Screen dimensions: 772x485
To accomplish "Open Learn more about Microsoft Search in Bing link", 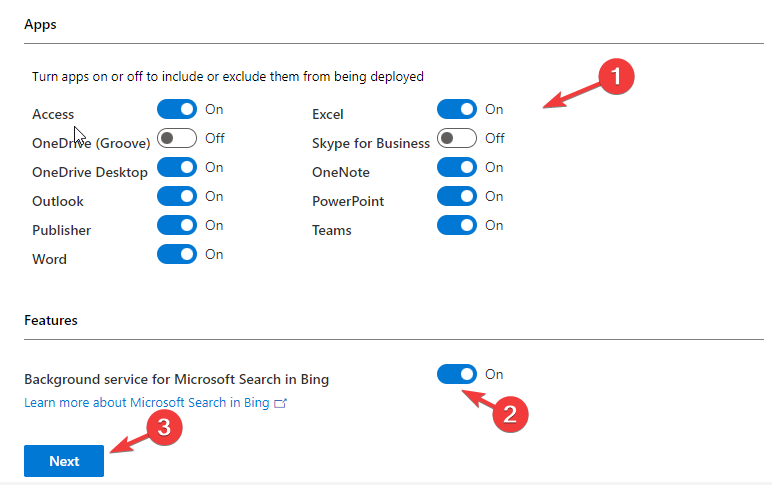I will pyautogui.click(x=147, y=403).
